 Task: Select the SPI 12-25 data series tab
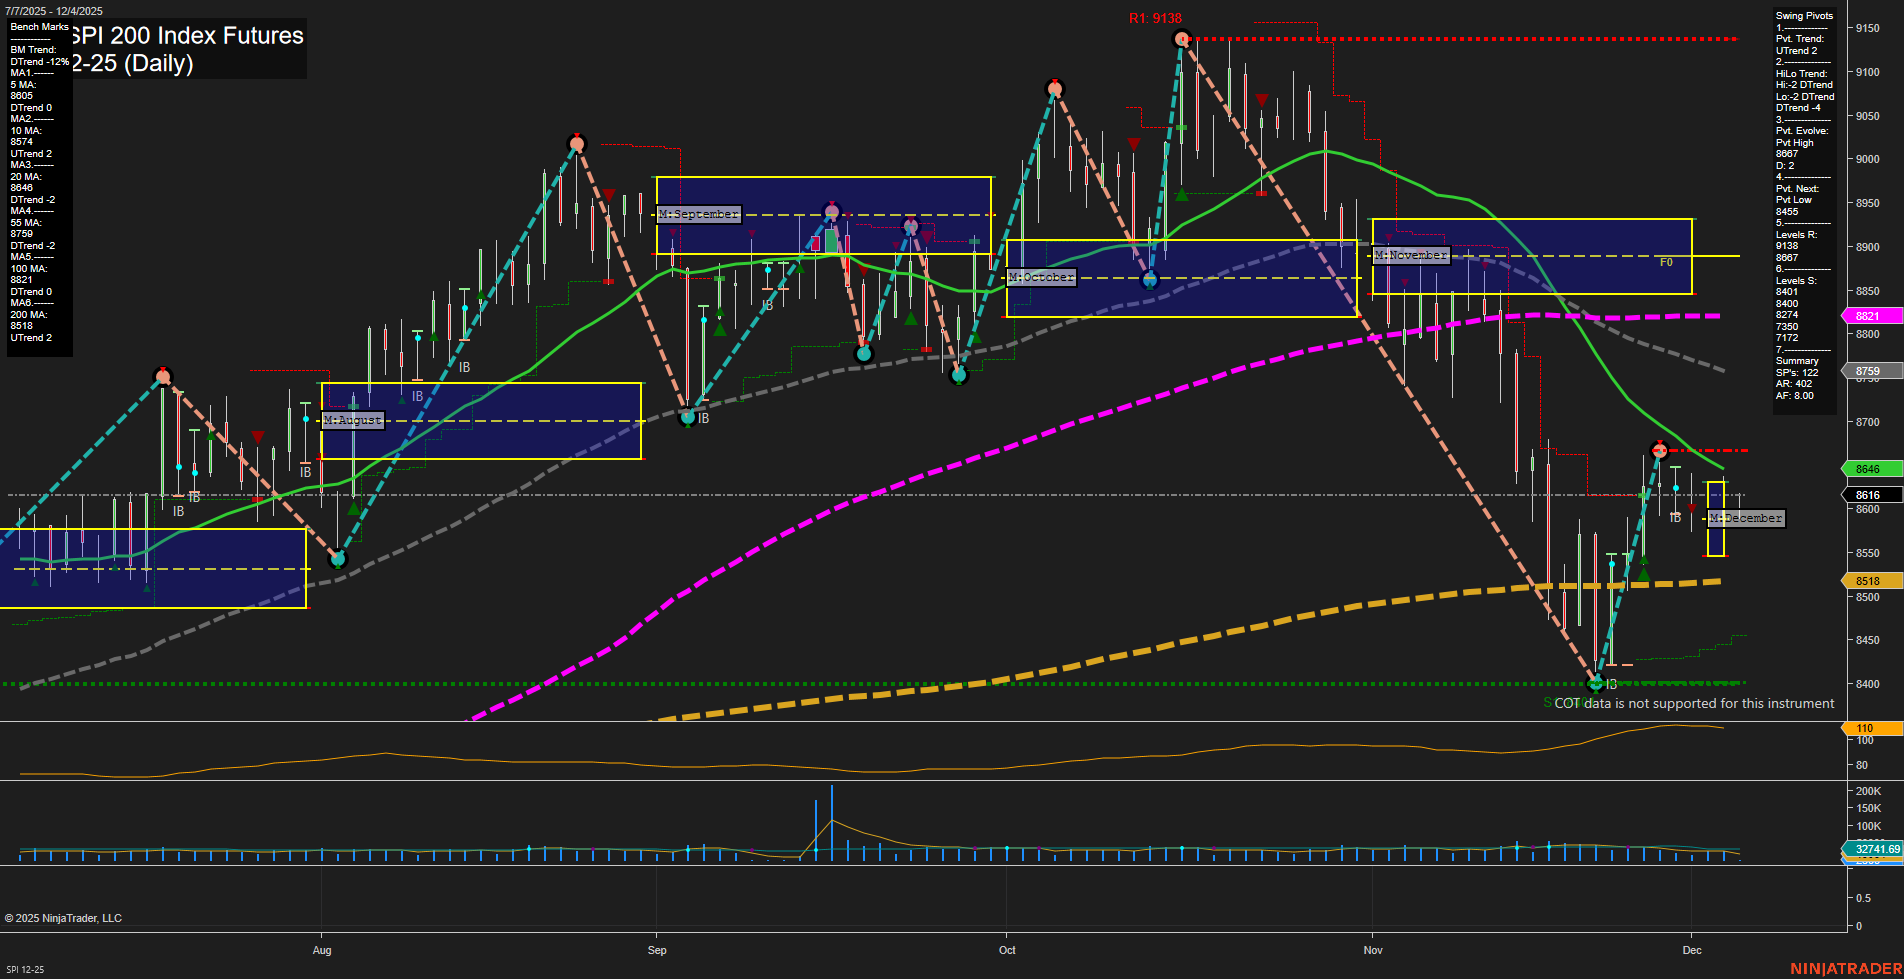click(x=25, y=968)
